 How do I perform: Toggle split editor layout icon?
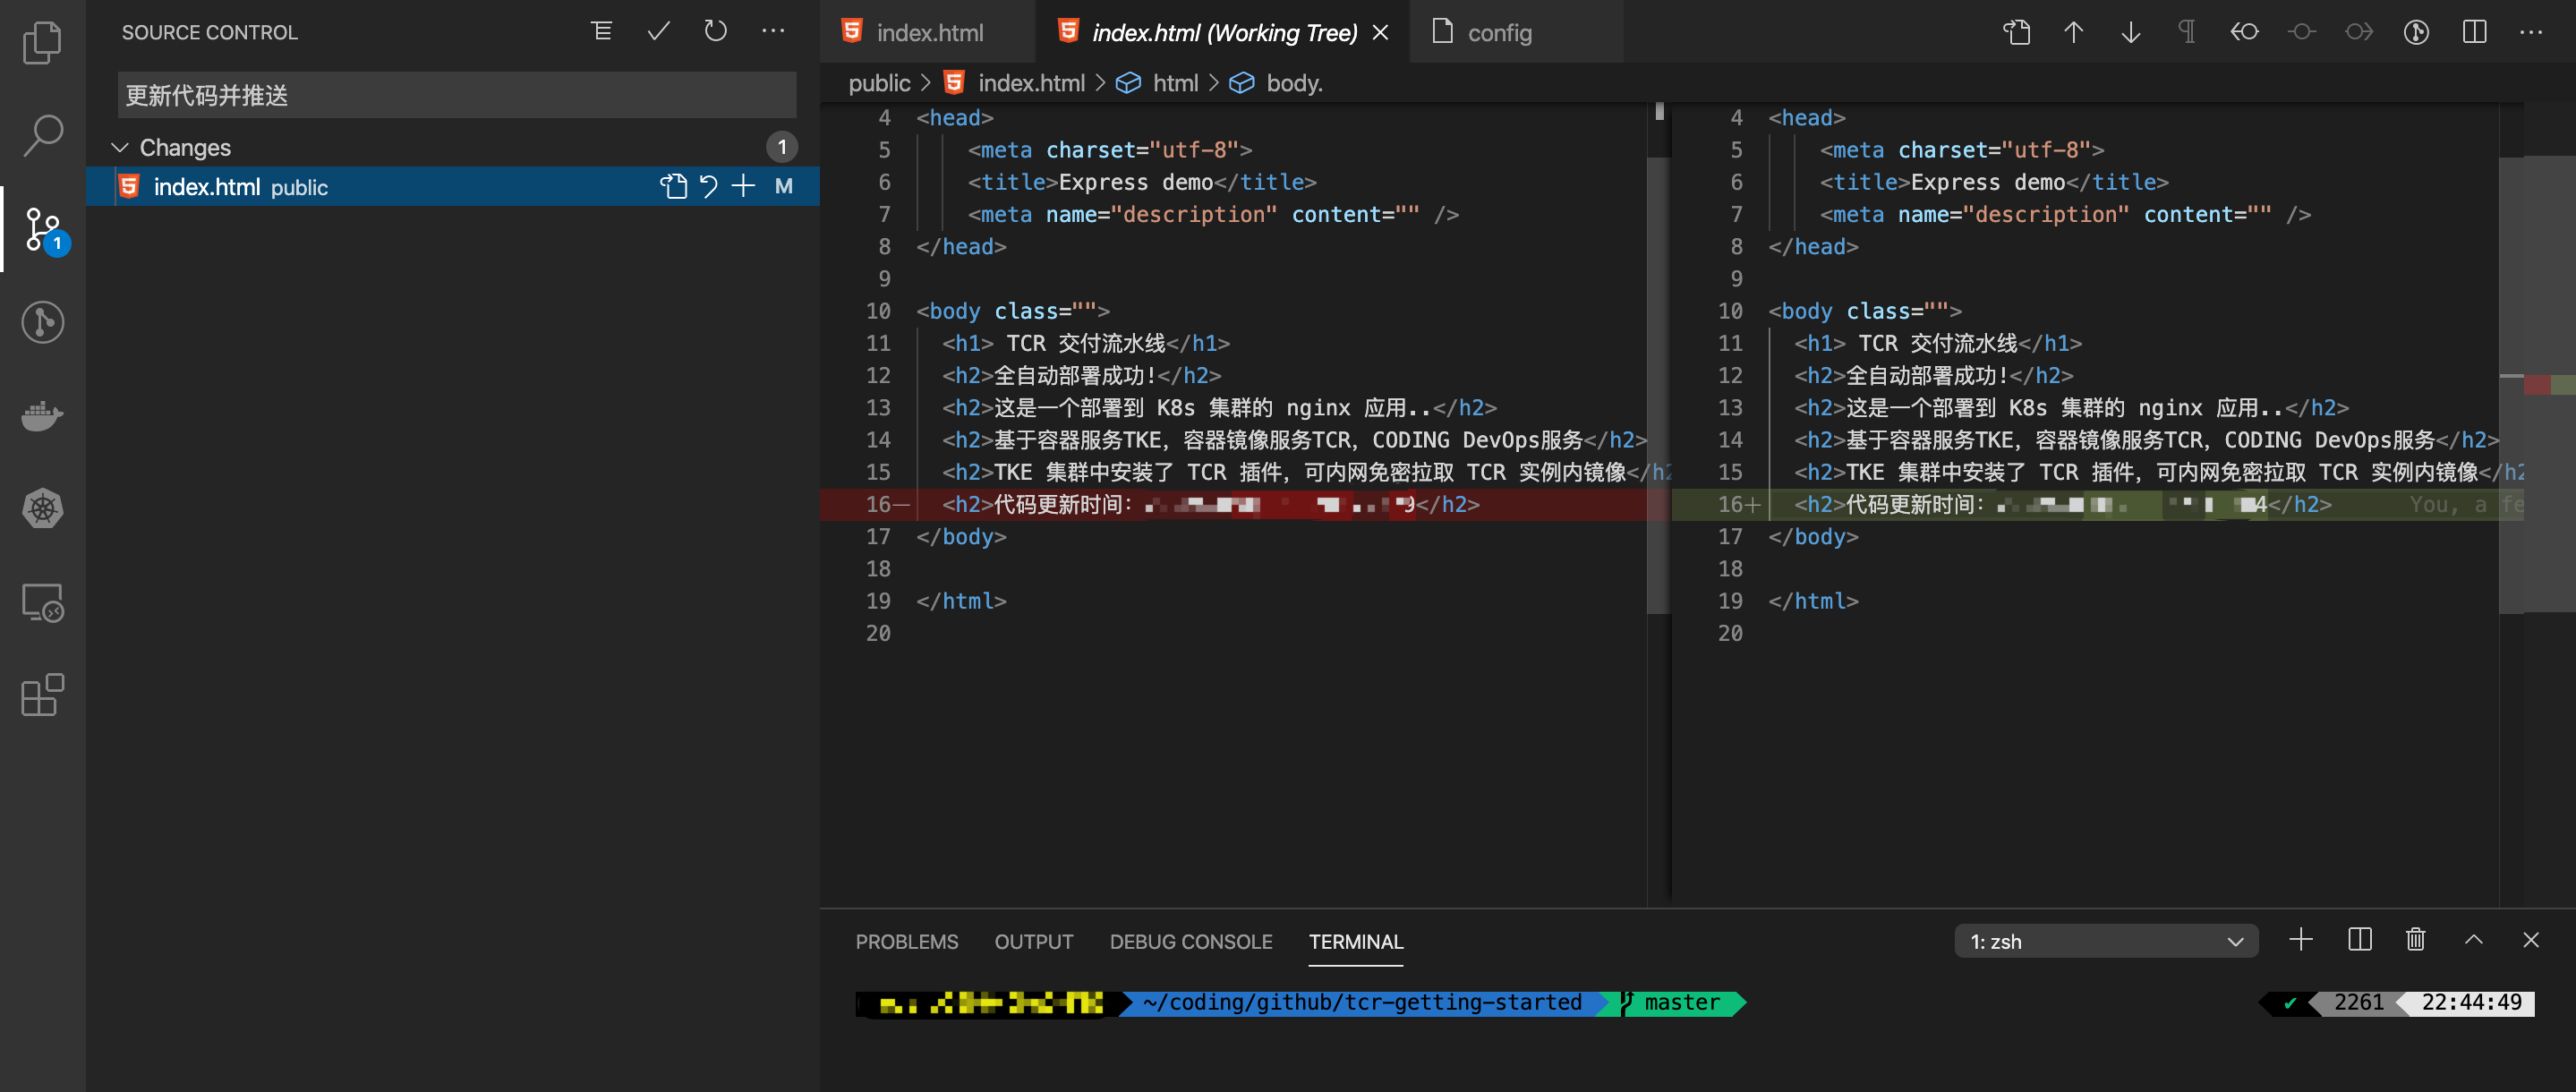click(2474, 32)
